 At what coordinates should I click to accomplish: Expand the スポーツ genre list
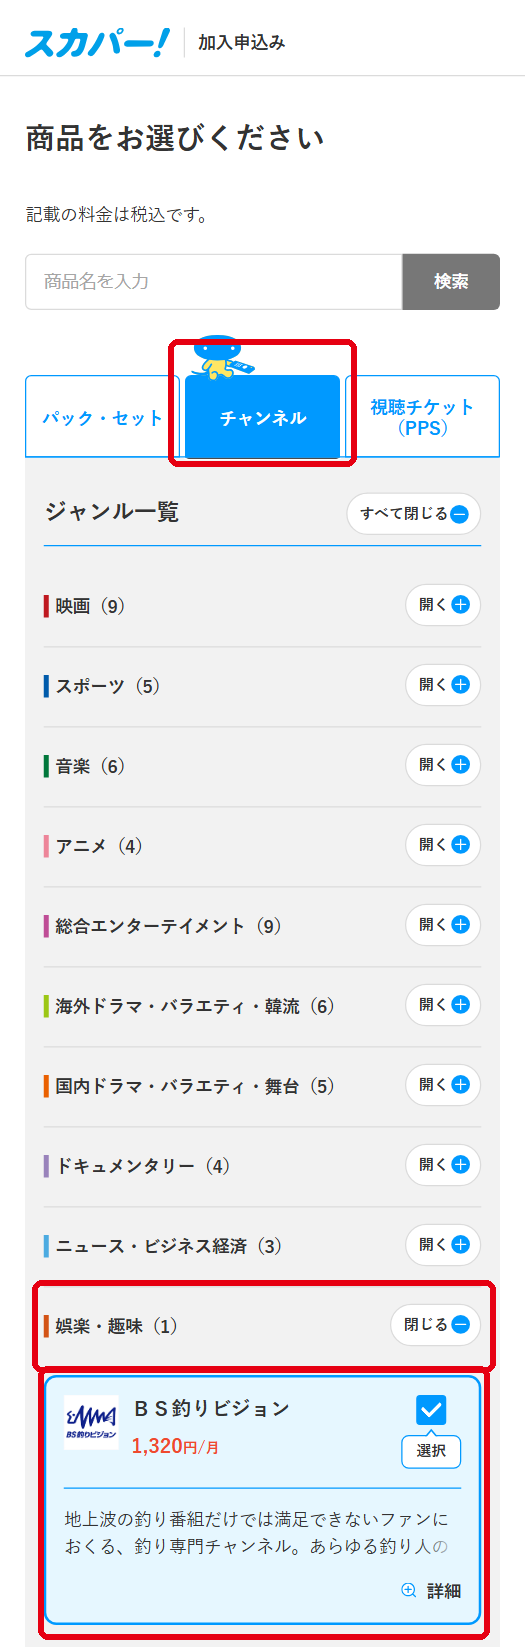(x=443, y=685)
